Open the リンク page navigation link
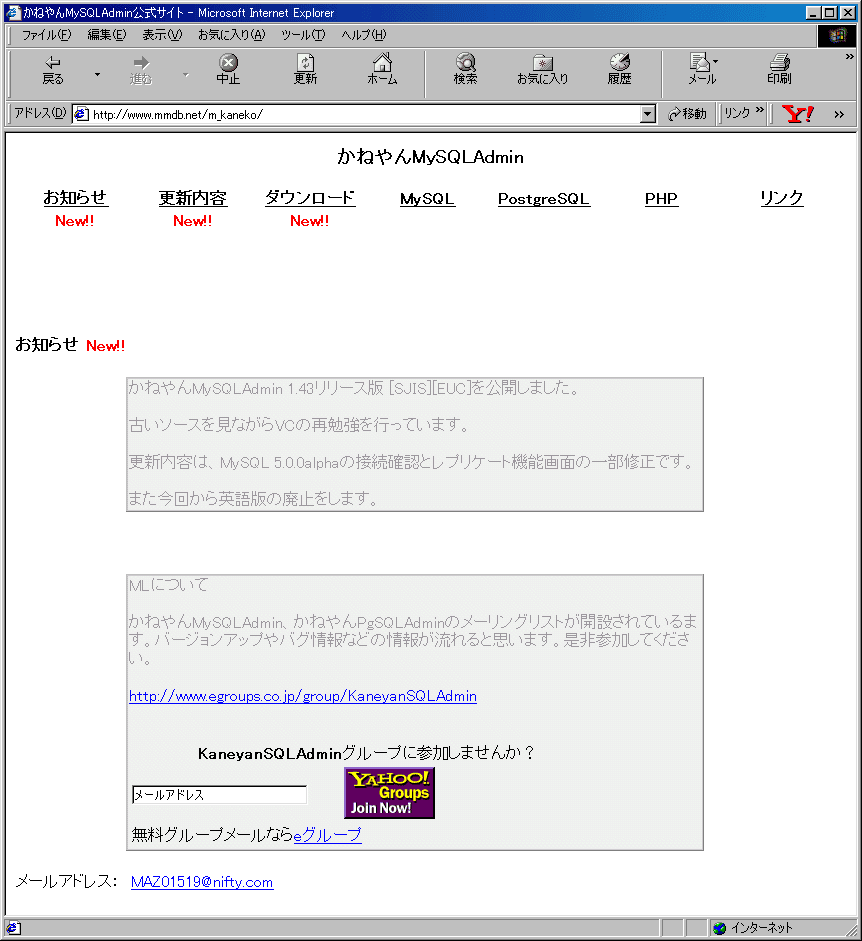 (782, 197)
